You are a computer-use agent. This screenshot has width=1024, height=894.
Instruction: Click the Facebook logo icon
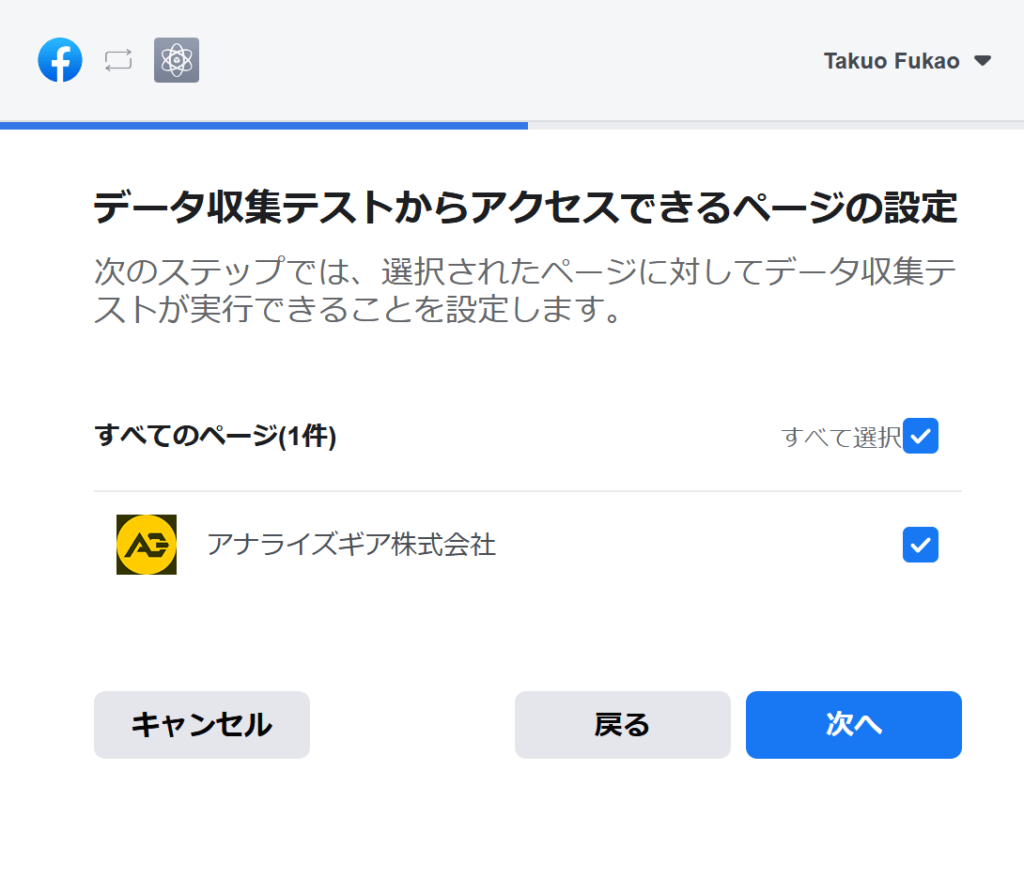point(60,60)
